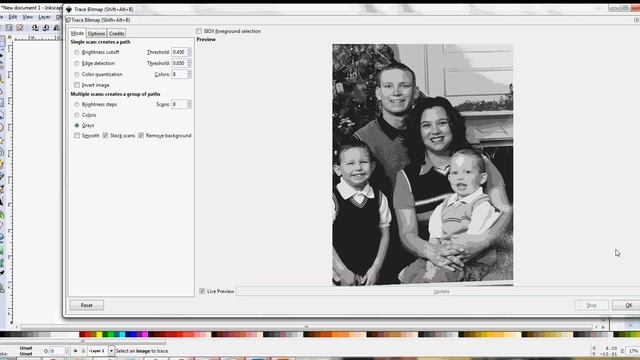
Task: Click the opacity O: field
Action: click(57, 351)
